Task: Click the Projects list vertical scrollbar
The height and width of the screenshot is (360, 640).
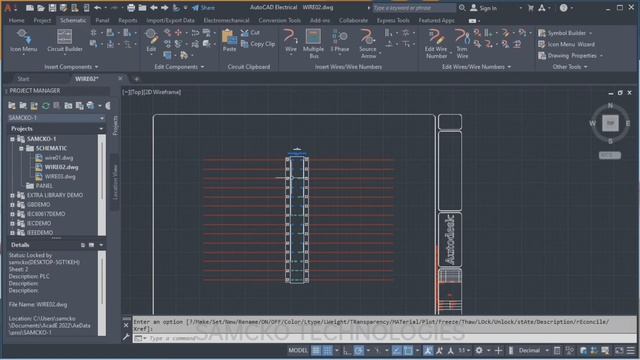Action: click(102, 185)
